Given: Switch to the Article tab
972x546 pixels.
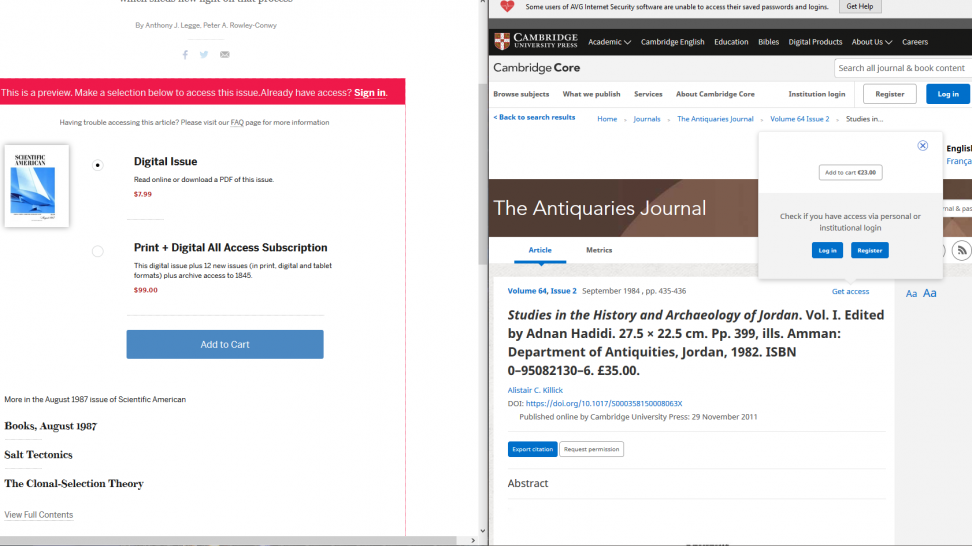Looking at the screenshot, I should [540, 250].
